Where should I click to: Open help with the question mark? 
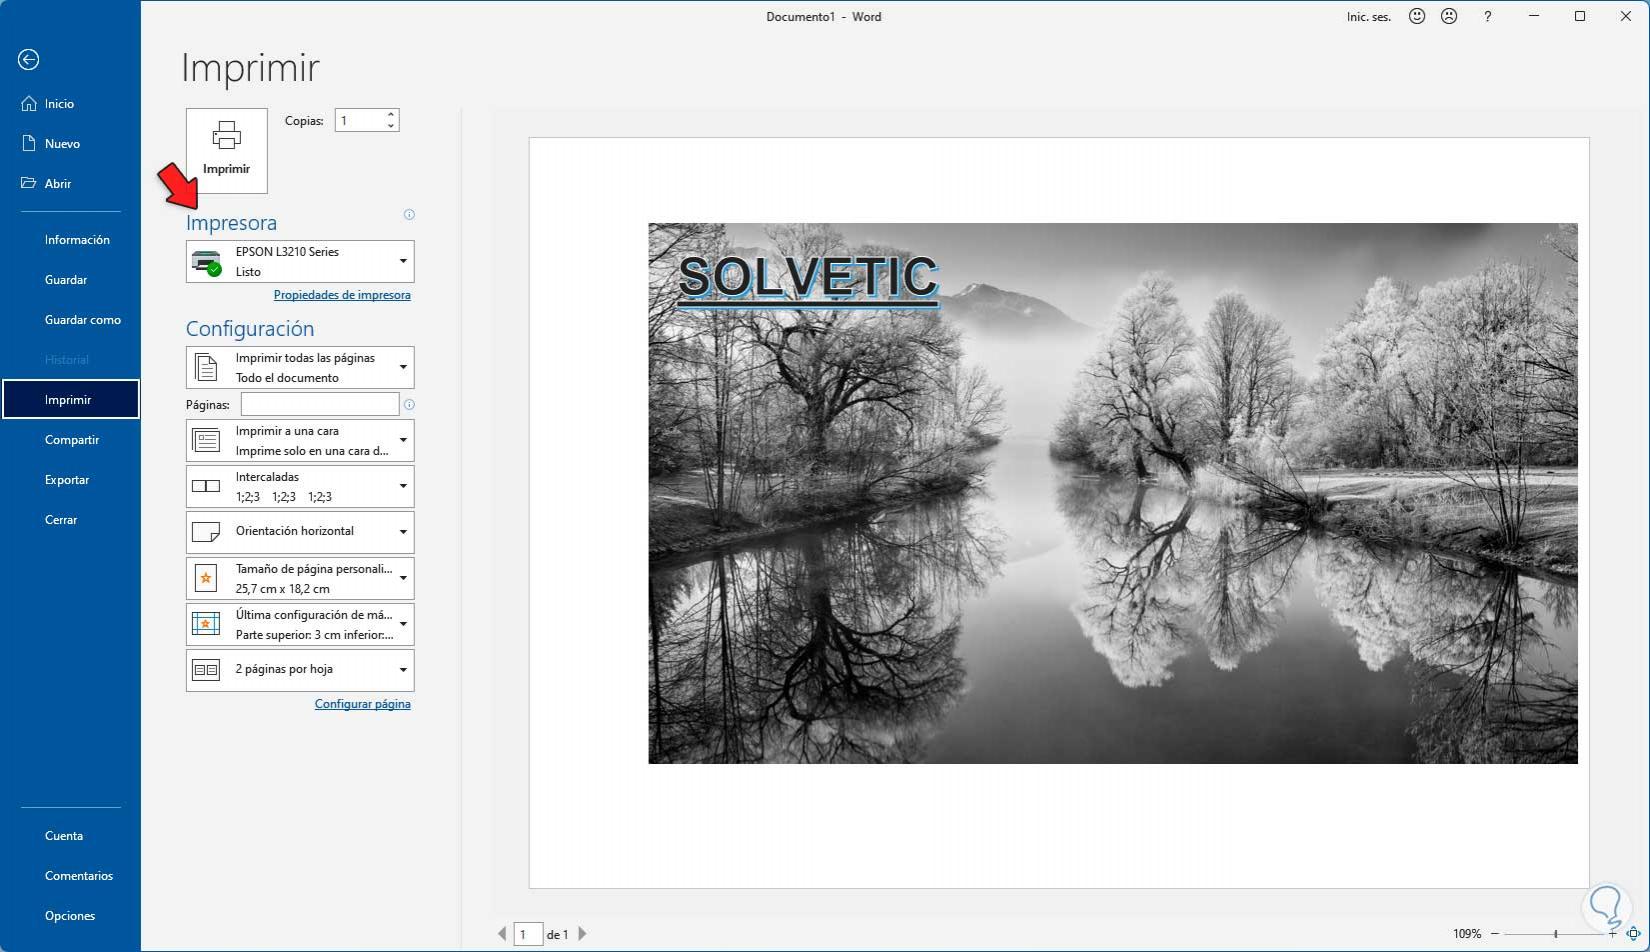(x=1488, y=16)
